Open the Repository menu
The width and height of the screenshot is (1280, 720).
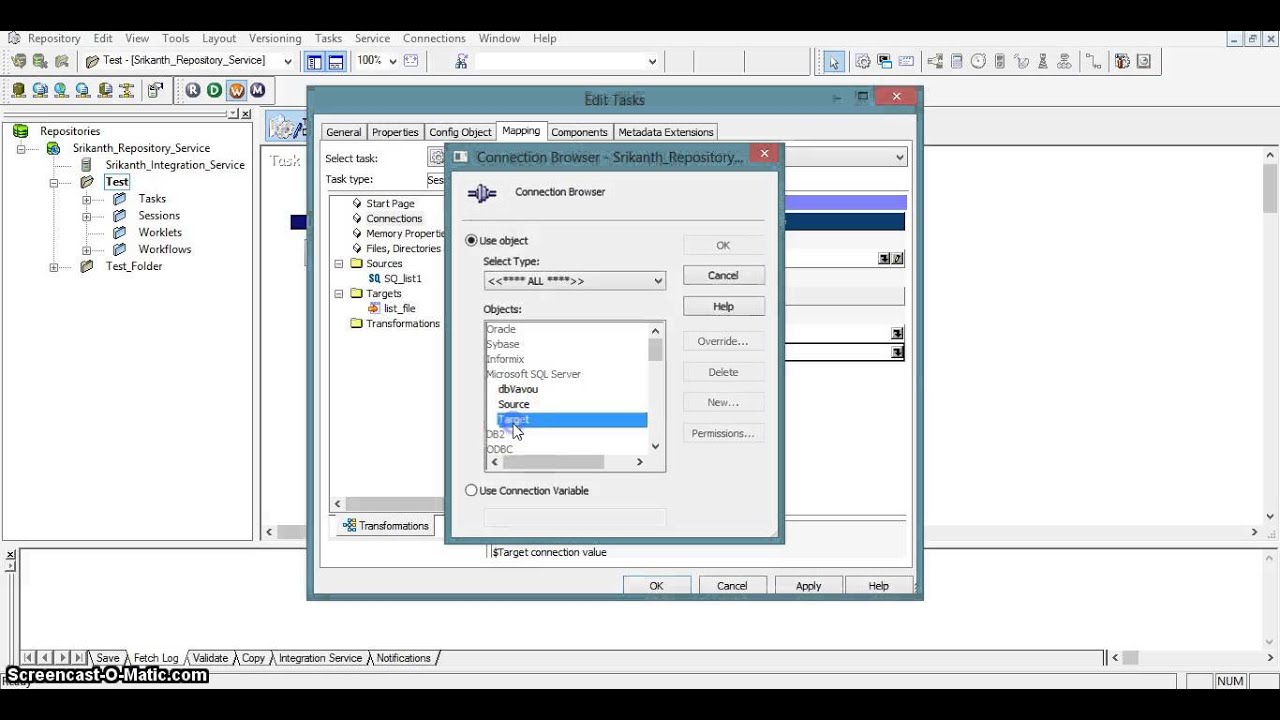tap(53, 38)
